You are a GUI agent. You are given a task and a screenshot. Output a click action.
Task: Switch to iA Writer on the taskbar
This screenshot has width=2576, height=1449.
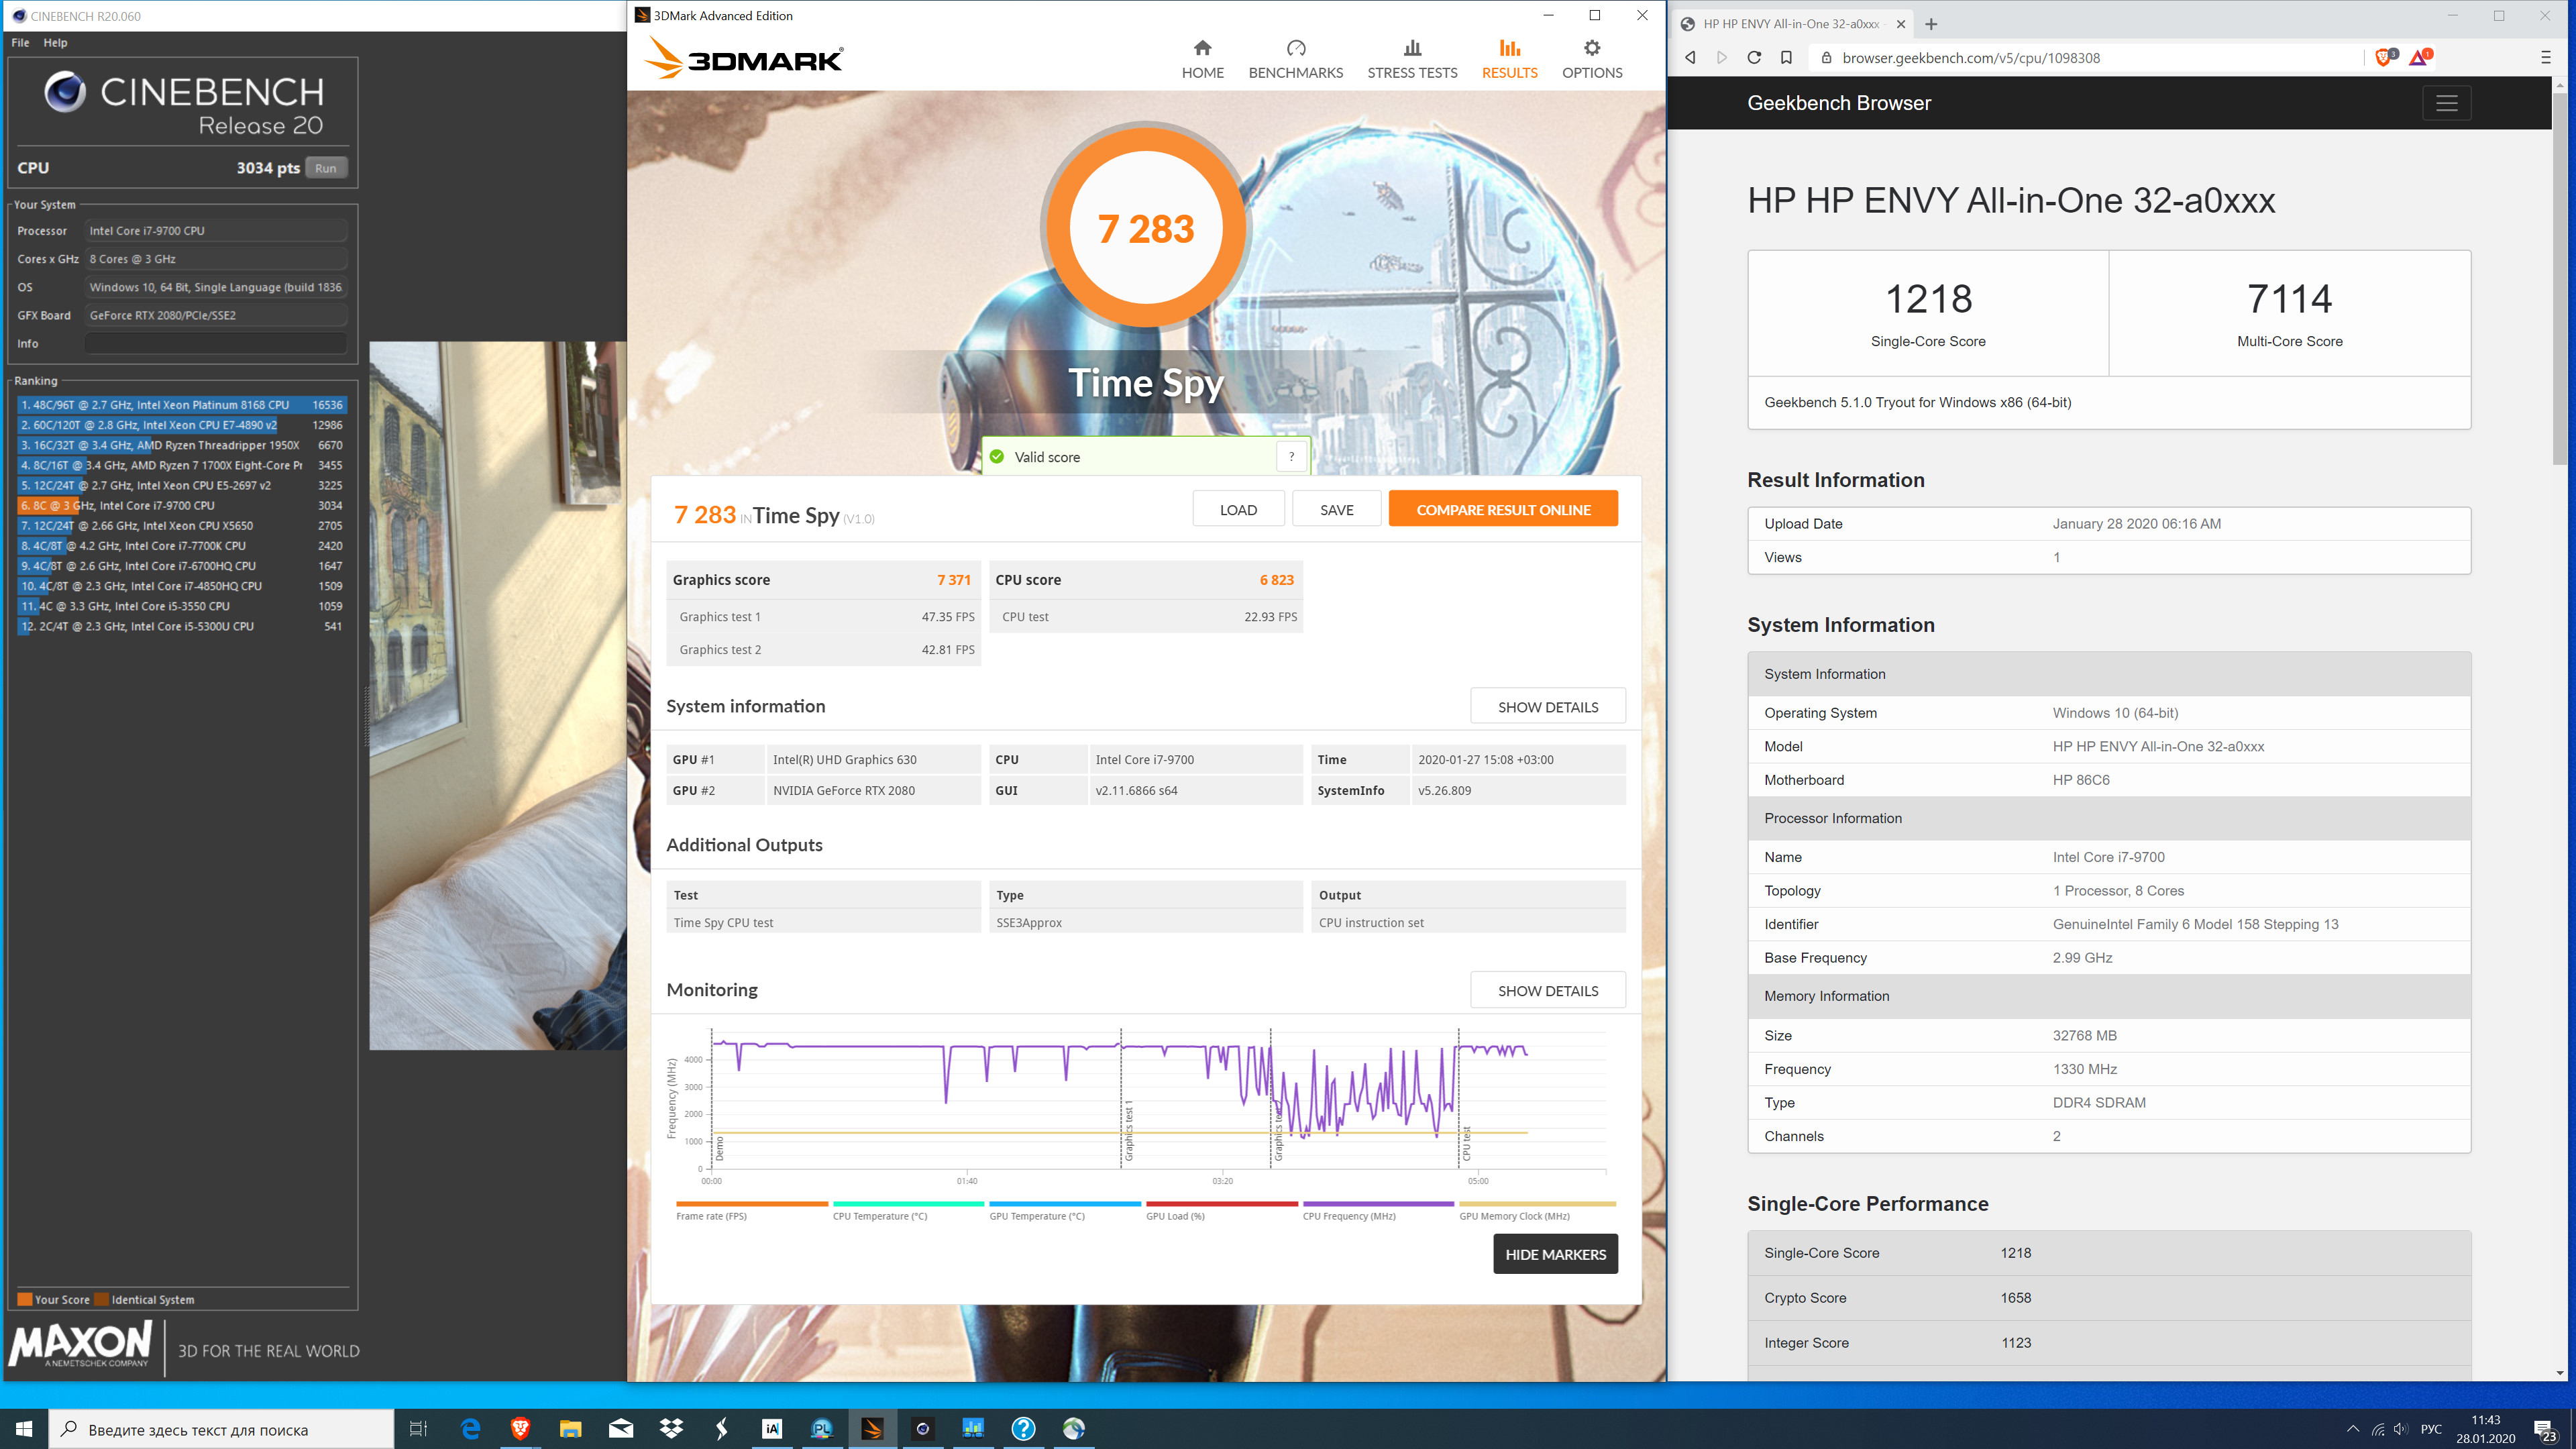click(772, 1429)
